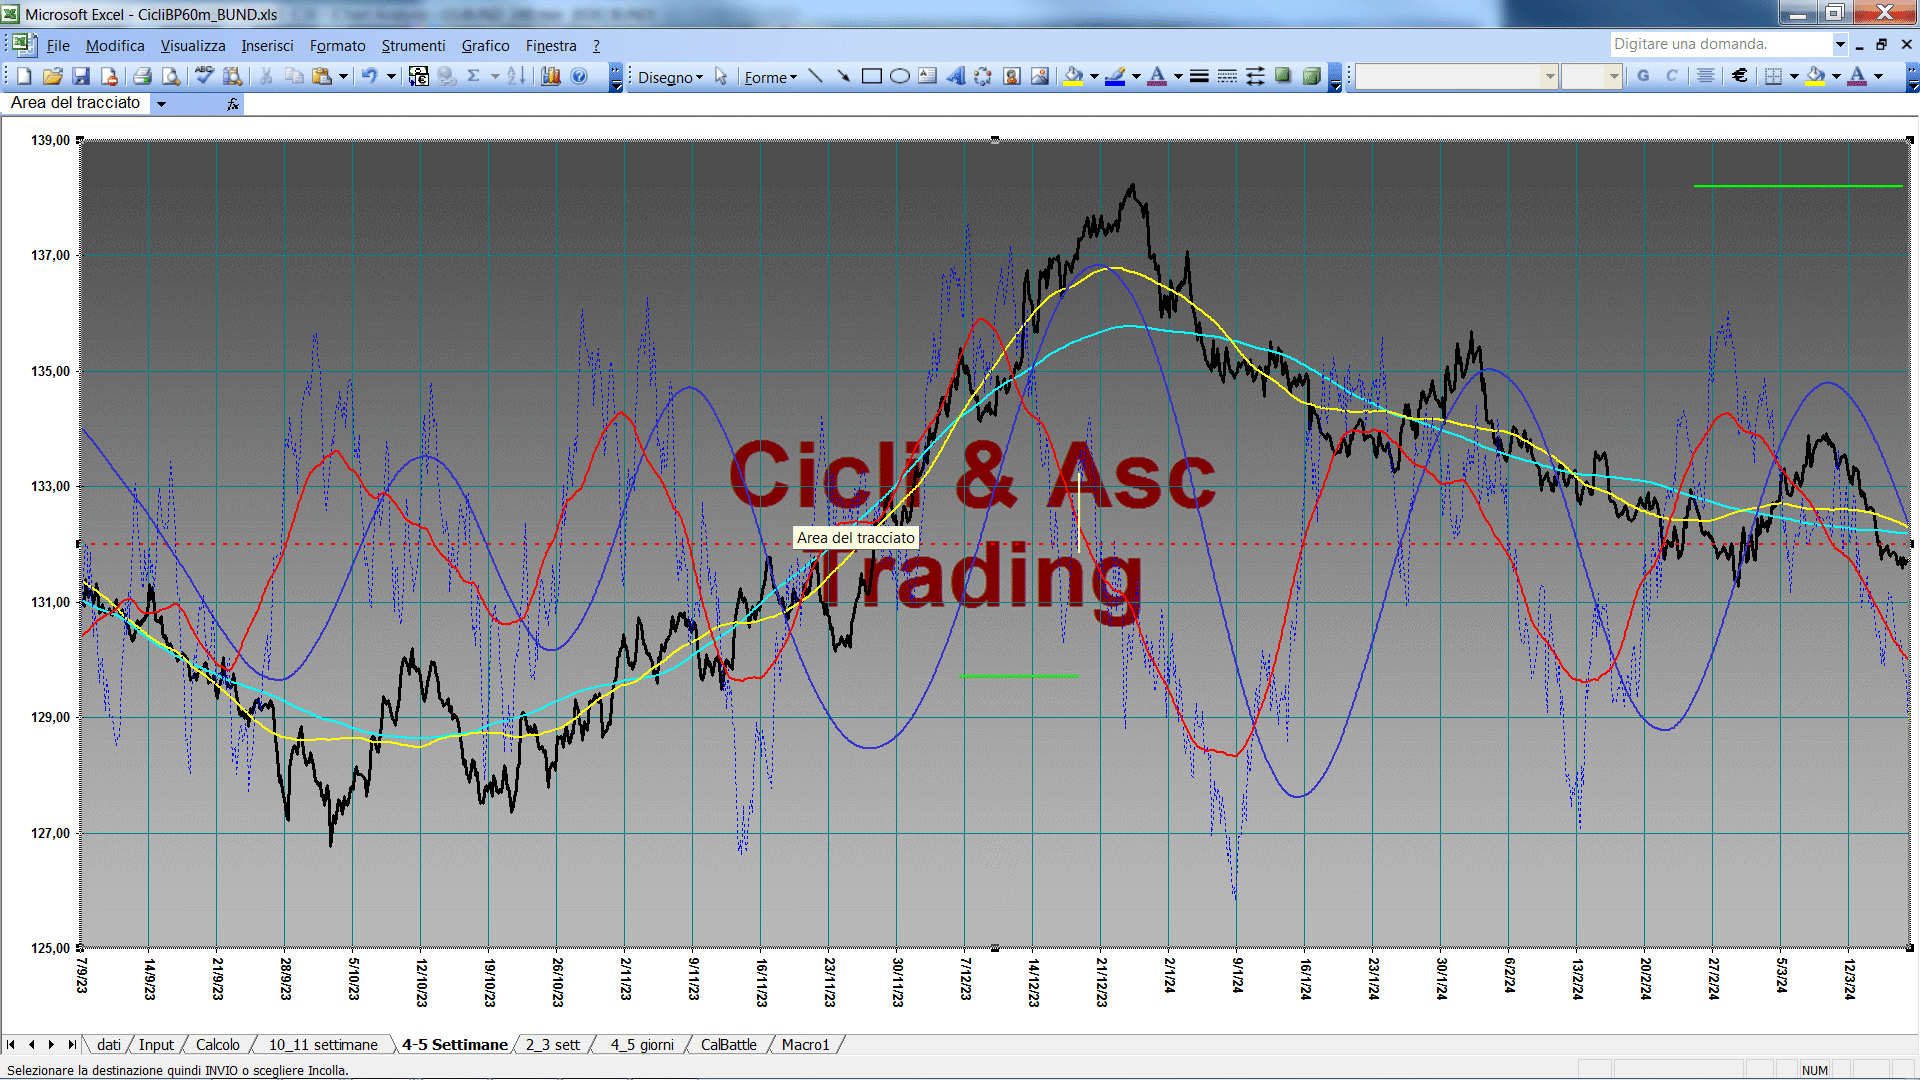Save workbook floppy disk icon
Viewport: 1920px width, 1080px height.
tap(81, 76)
